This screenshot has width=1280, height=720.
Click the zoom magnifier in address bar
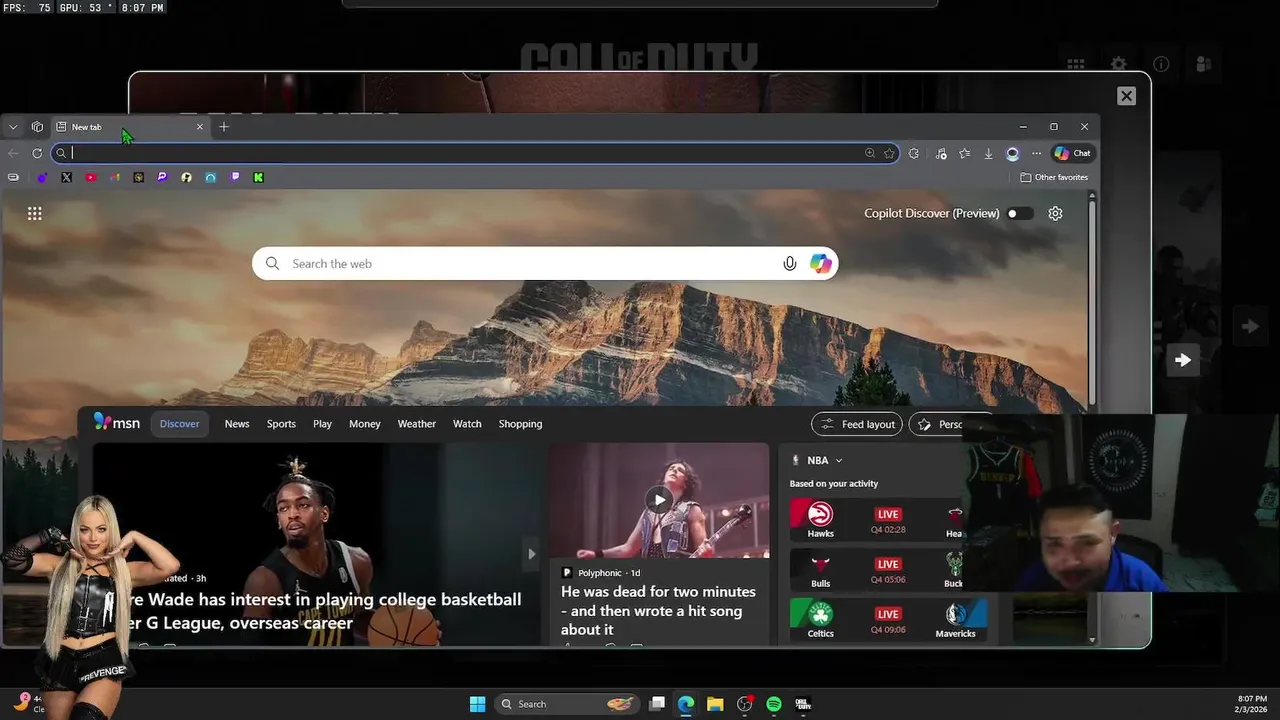click(x=870, y=153)
